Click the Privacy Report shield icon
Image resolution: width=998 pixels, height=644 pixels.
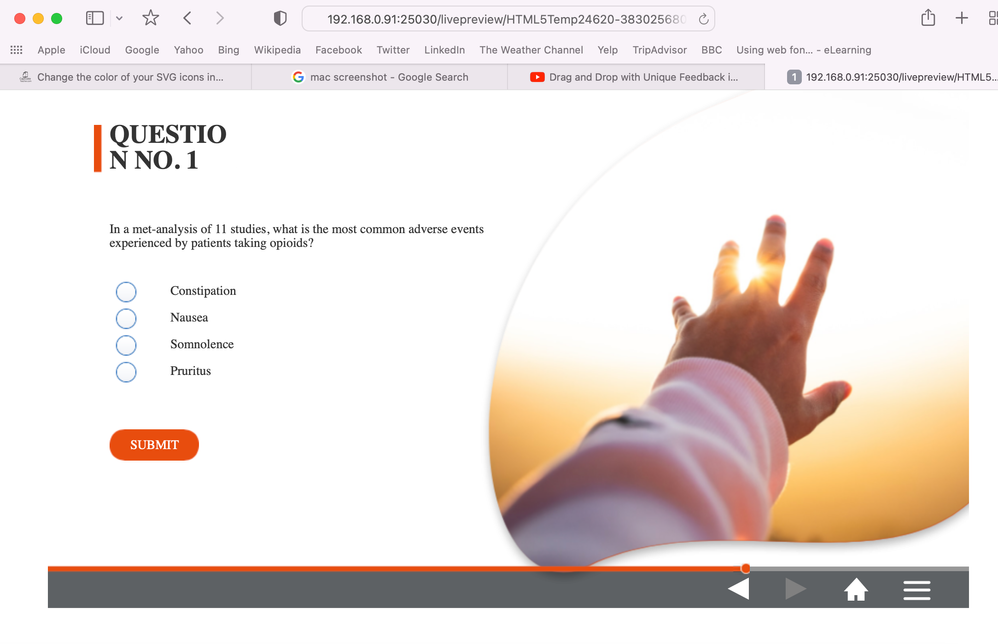(x=279, y=17)
